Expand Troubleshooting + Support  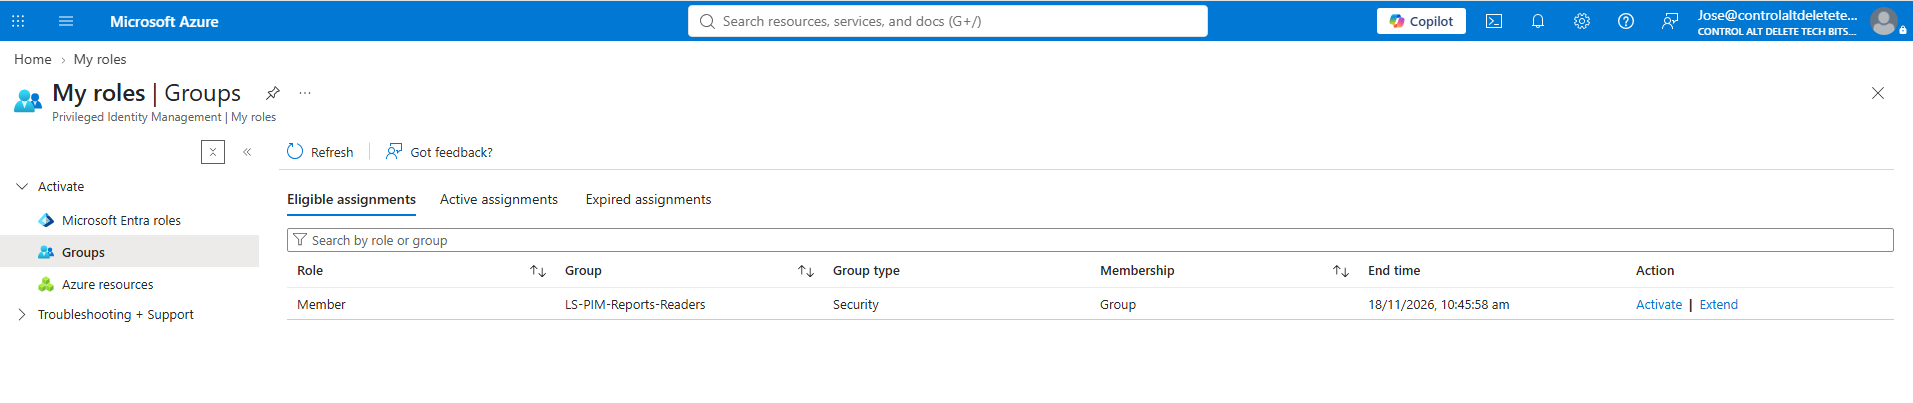point(22,314)
